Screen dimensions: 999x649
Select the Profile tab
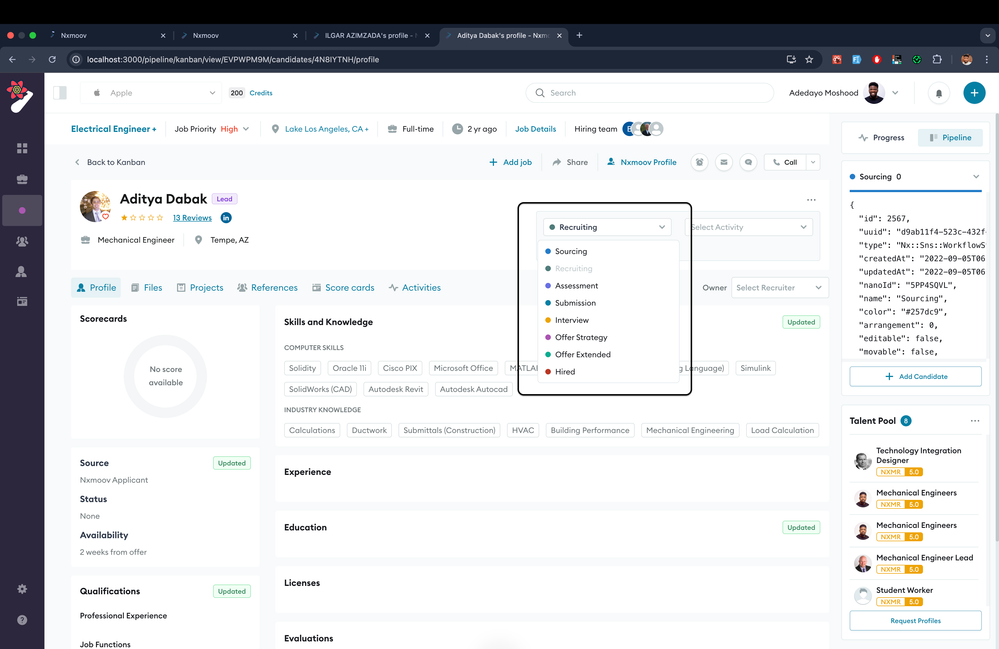[96, 288]
